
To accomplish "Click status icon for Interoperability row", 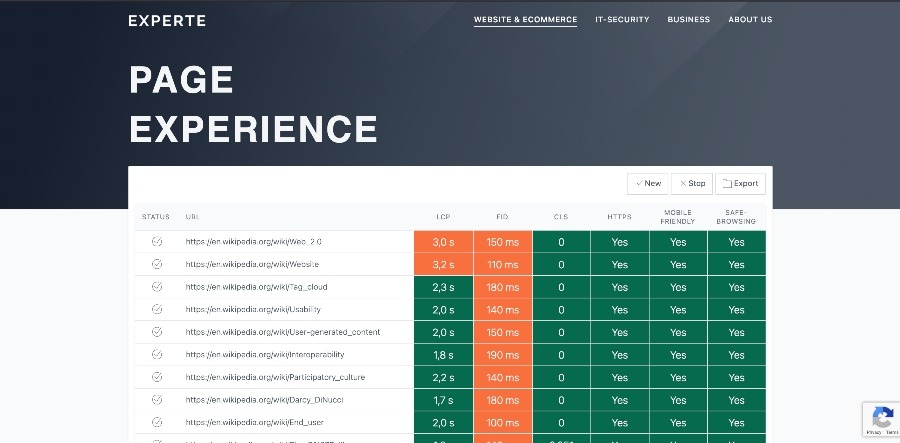I will click(157, 355).
